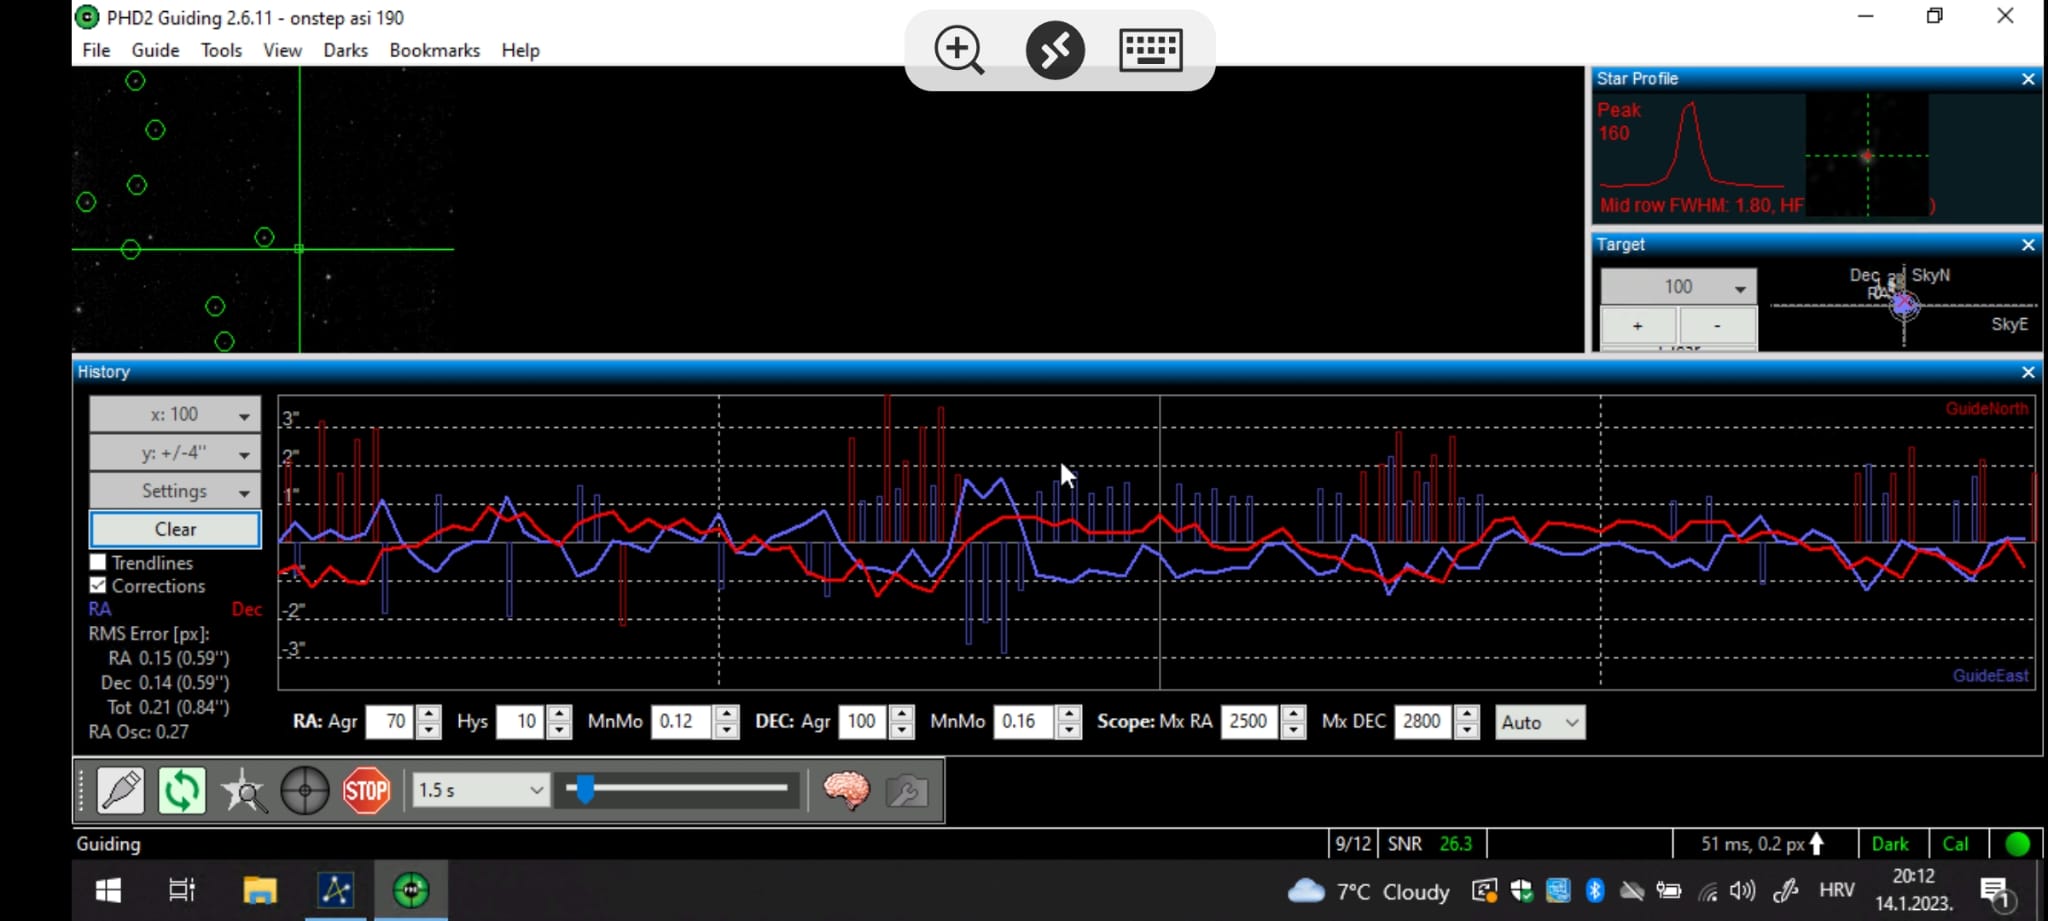The width and height of the screenshot is (2048, 921).
Task: Open the Darks menu
Action: pos(345,50)
